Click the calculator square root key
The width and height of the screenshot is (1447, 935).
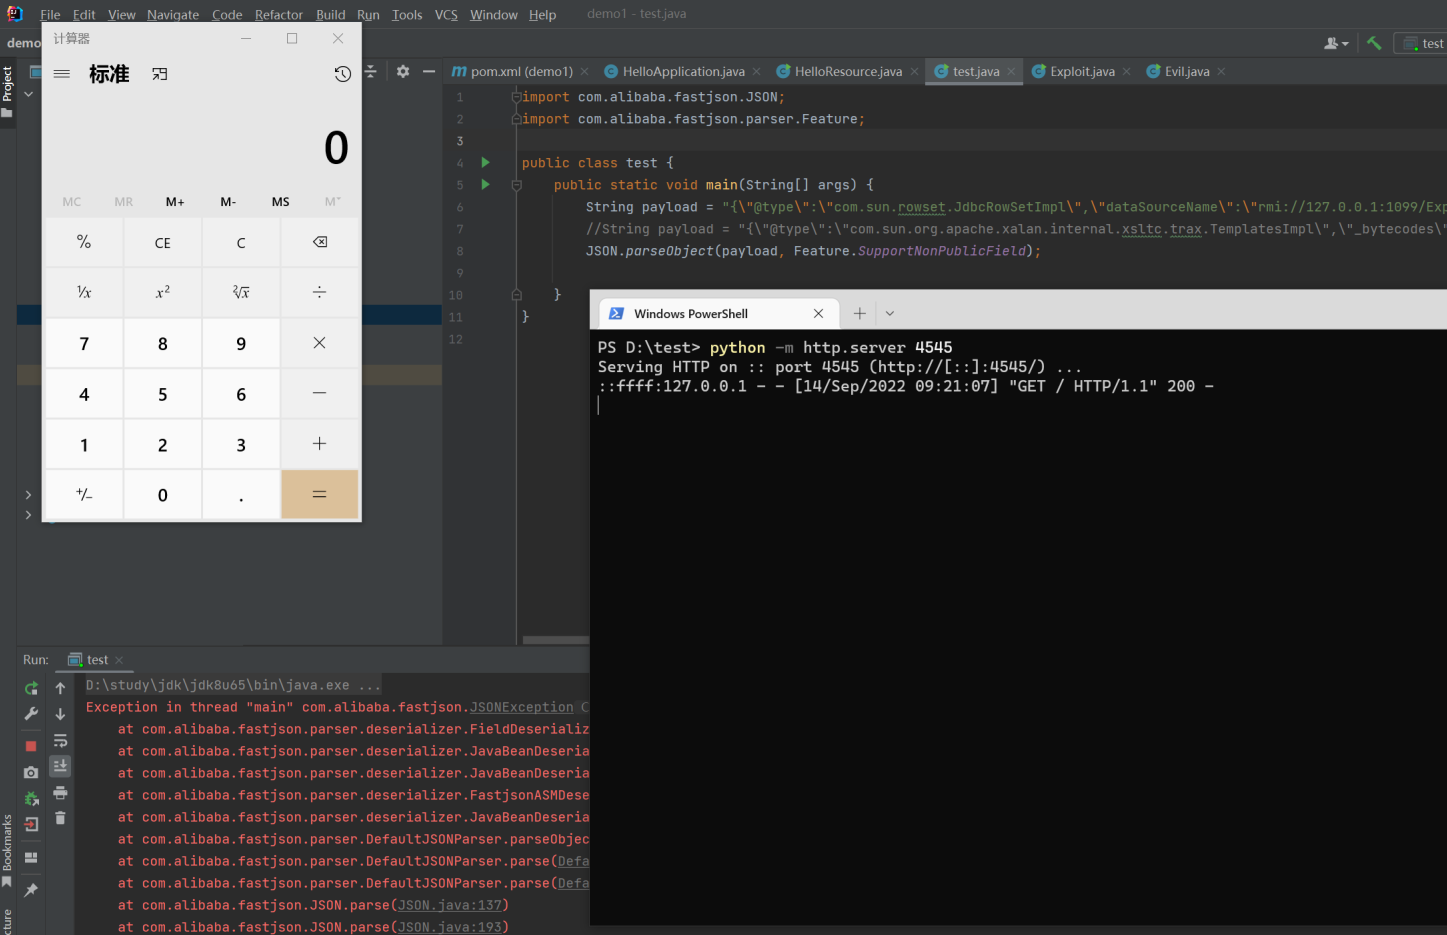(x=241, y=292)
